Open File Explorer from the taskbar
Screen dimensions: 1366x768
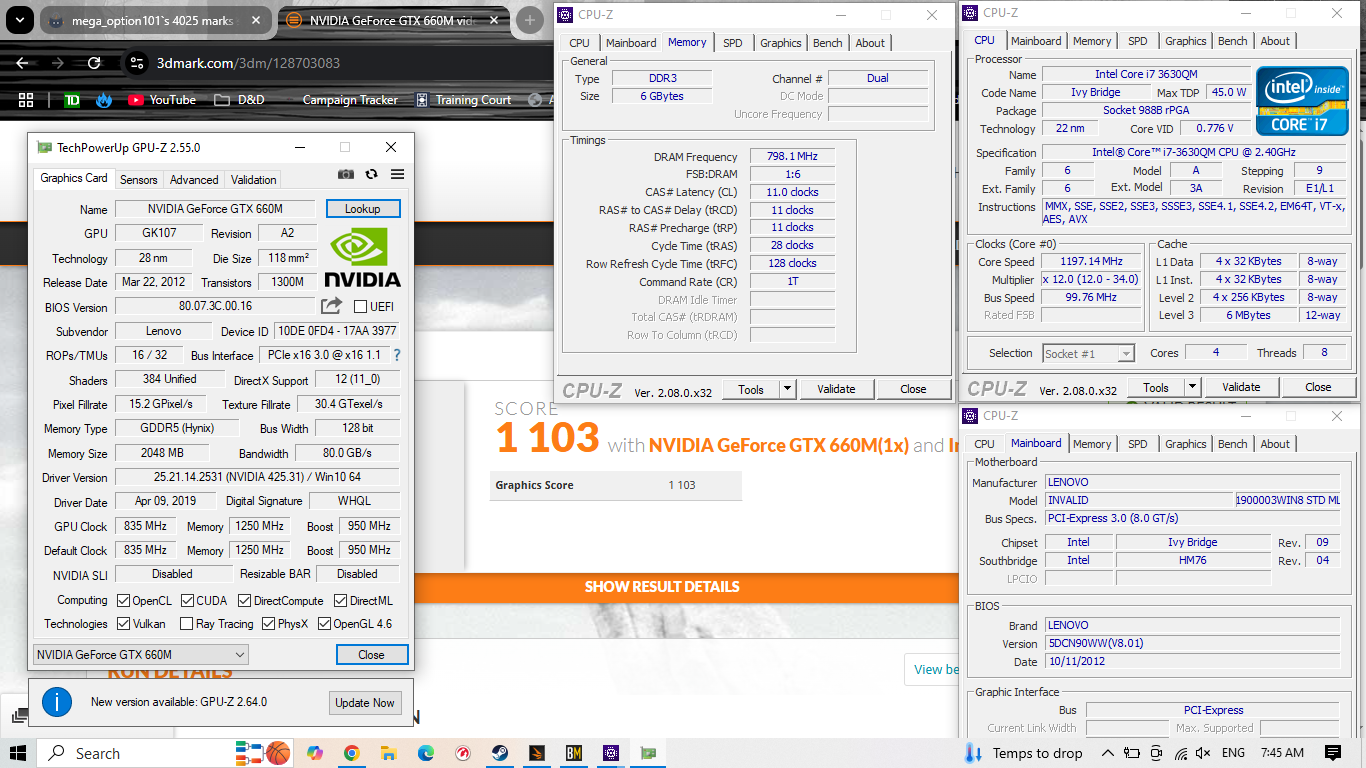(x=388, y=753)
